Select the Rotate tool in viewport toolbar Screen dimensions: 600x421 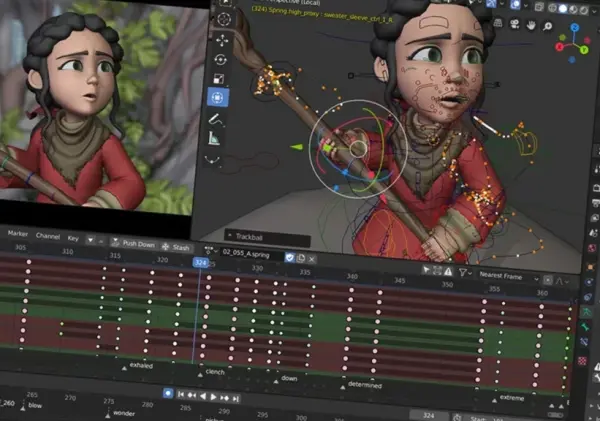tap(220, 60)
